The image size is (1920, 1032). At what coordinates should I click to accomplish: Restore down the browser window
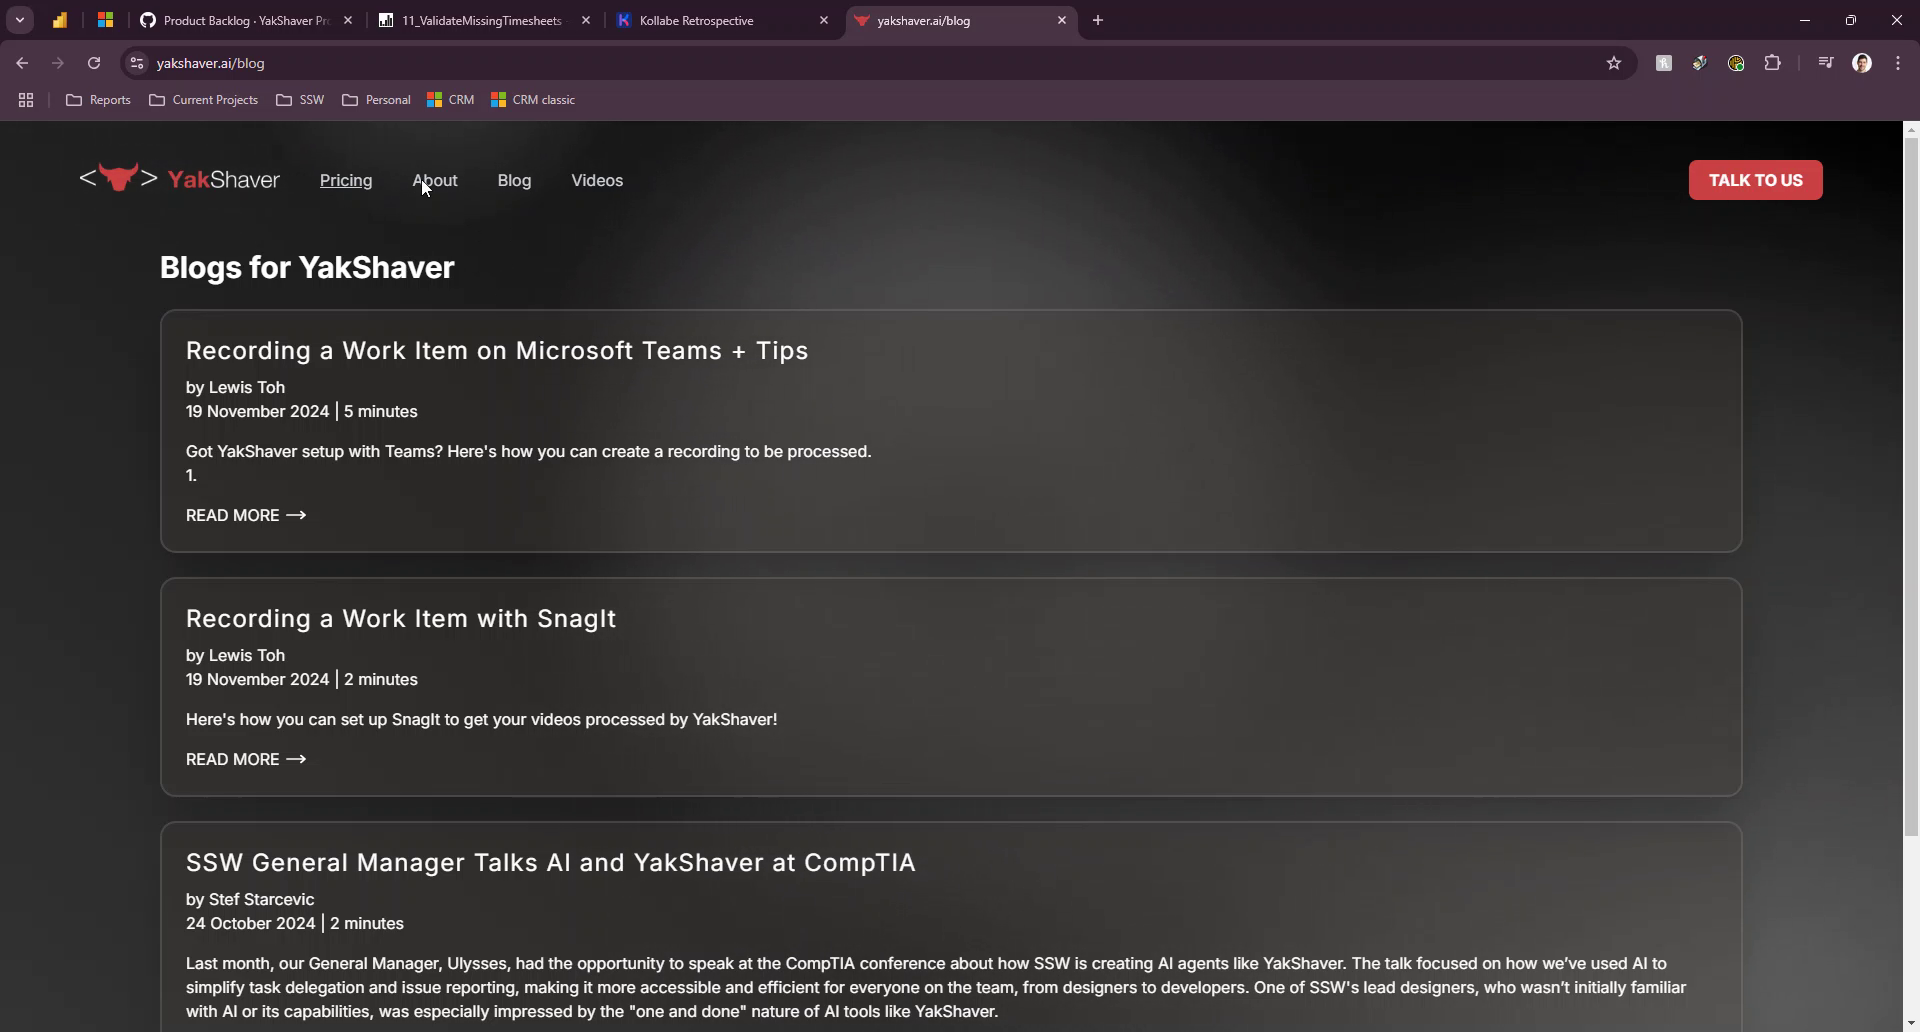coord(1851,20)
